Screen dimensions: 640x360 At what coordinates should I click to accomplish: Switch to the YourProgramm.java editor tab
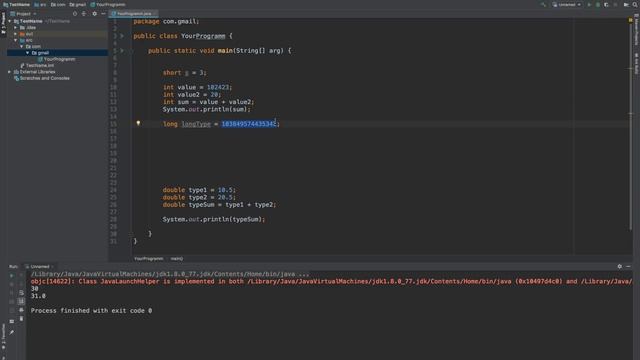(x=134, y=13)
